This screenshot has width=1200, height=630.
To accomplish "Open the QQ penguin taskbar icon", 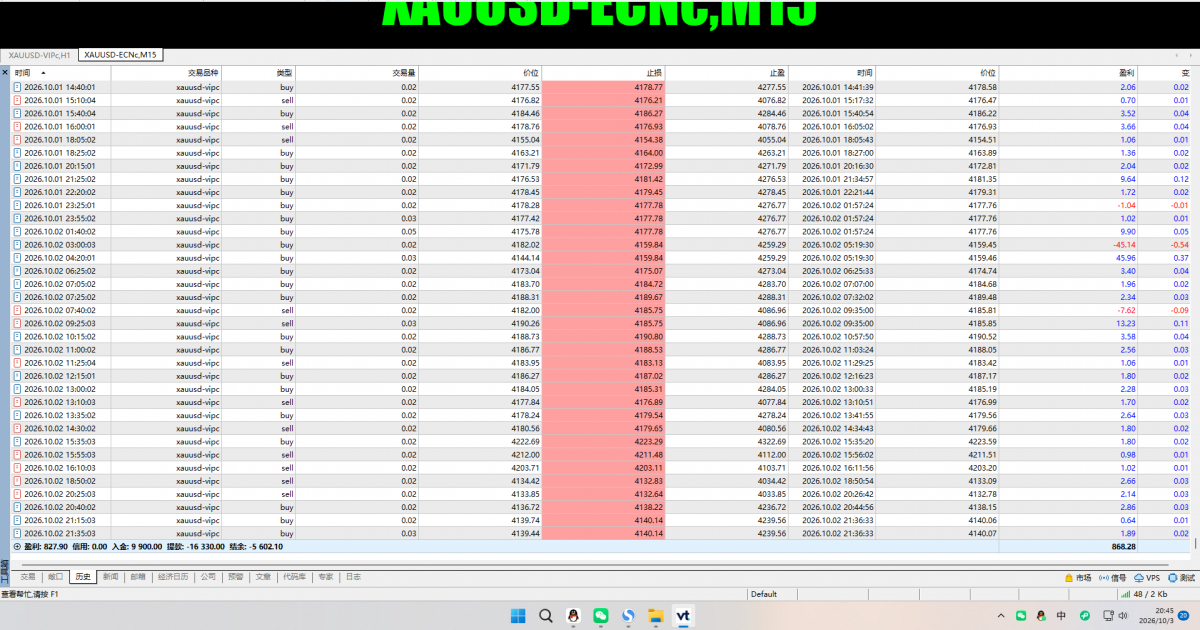I will click(573, 615).
